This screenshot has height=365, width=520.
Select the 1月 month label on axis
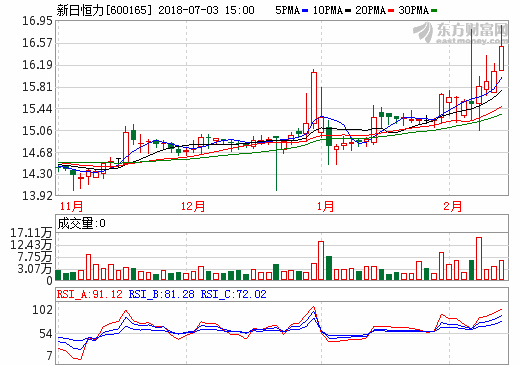click(325, 206)
